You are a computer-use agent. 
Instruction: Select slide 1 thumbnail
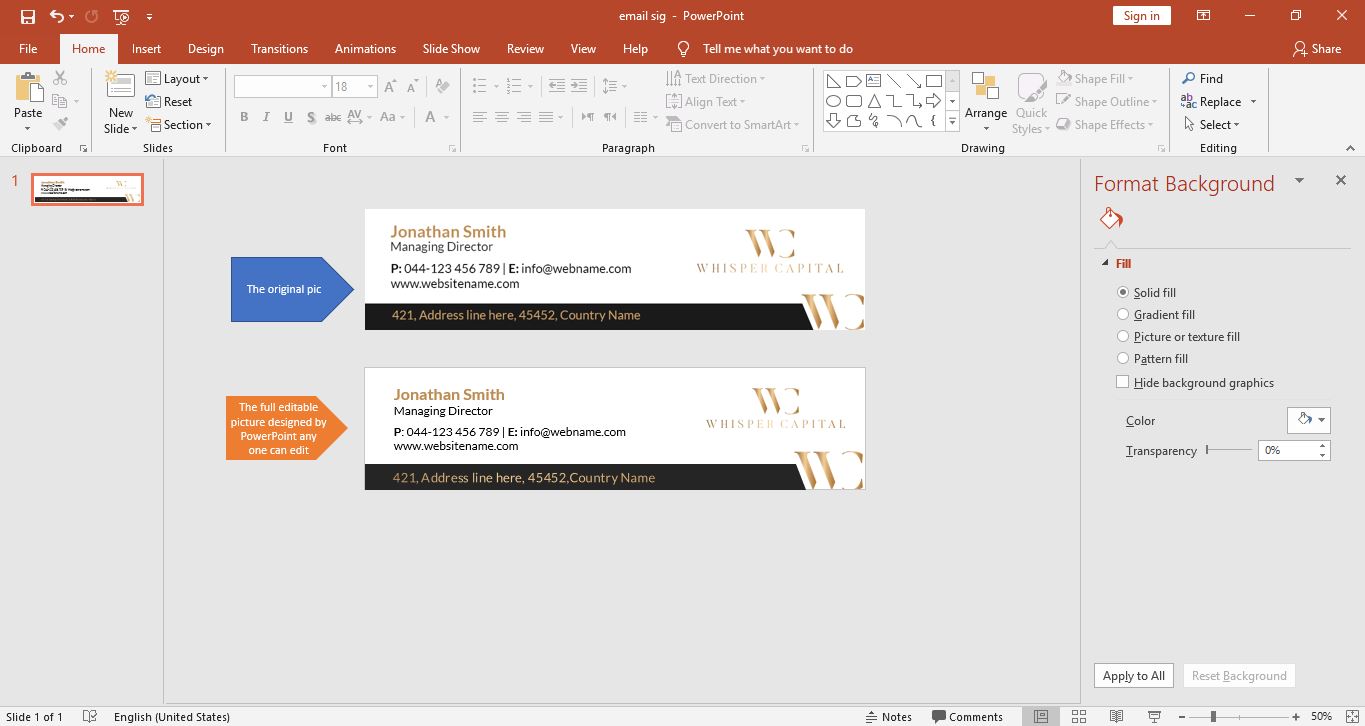(x=88, y=189)
